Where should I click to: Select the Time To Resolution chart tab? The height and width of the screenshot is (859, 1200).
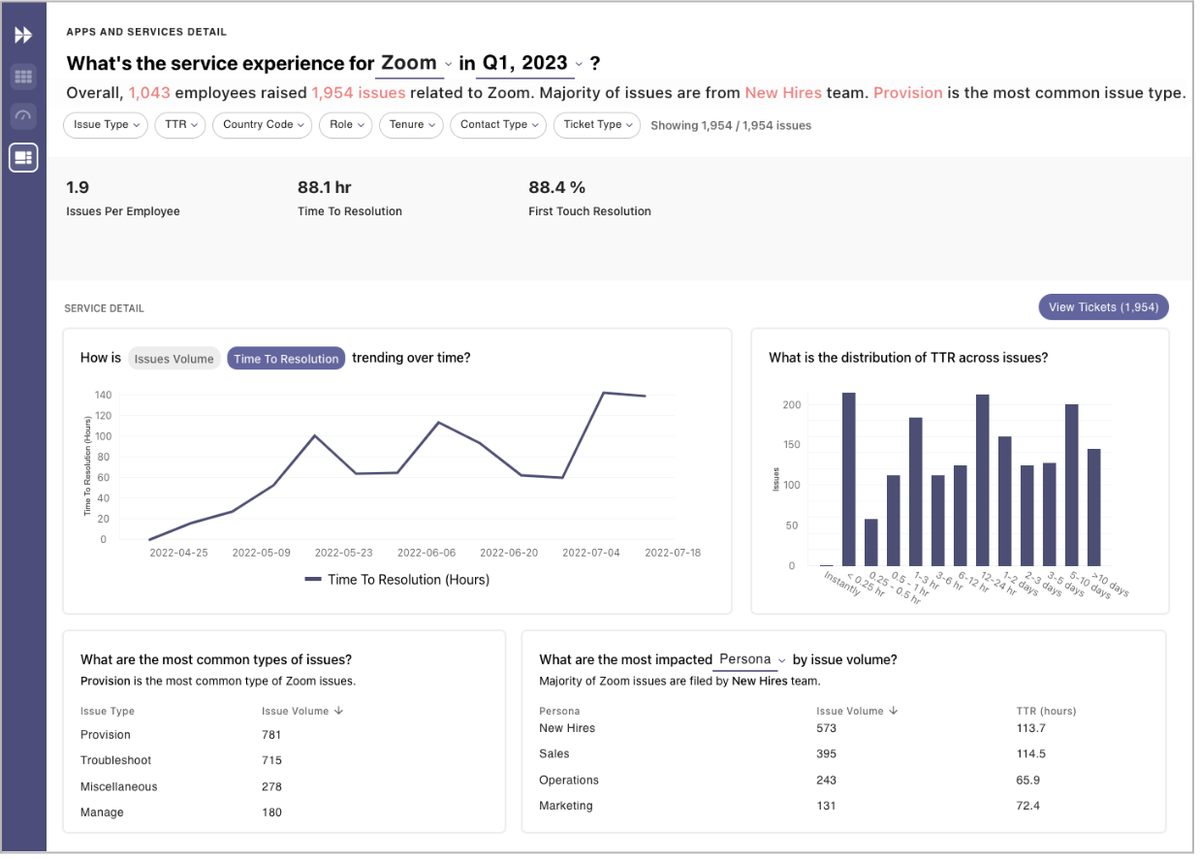pos(286,357)
